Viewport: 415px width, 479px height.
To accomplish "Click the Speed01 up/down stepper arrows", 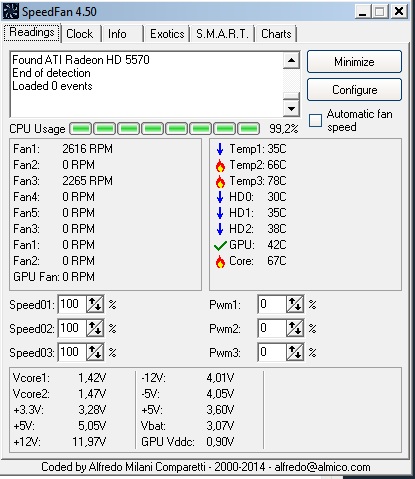I will 95,304.
